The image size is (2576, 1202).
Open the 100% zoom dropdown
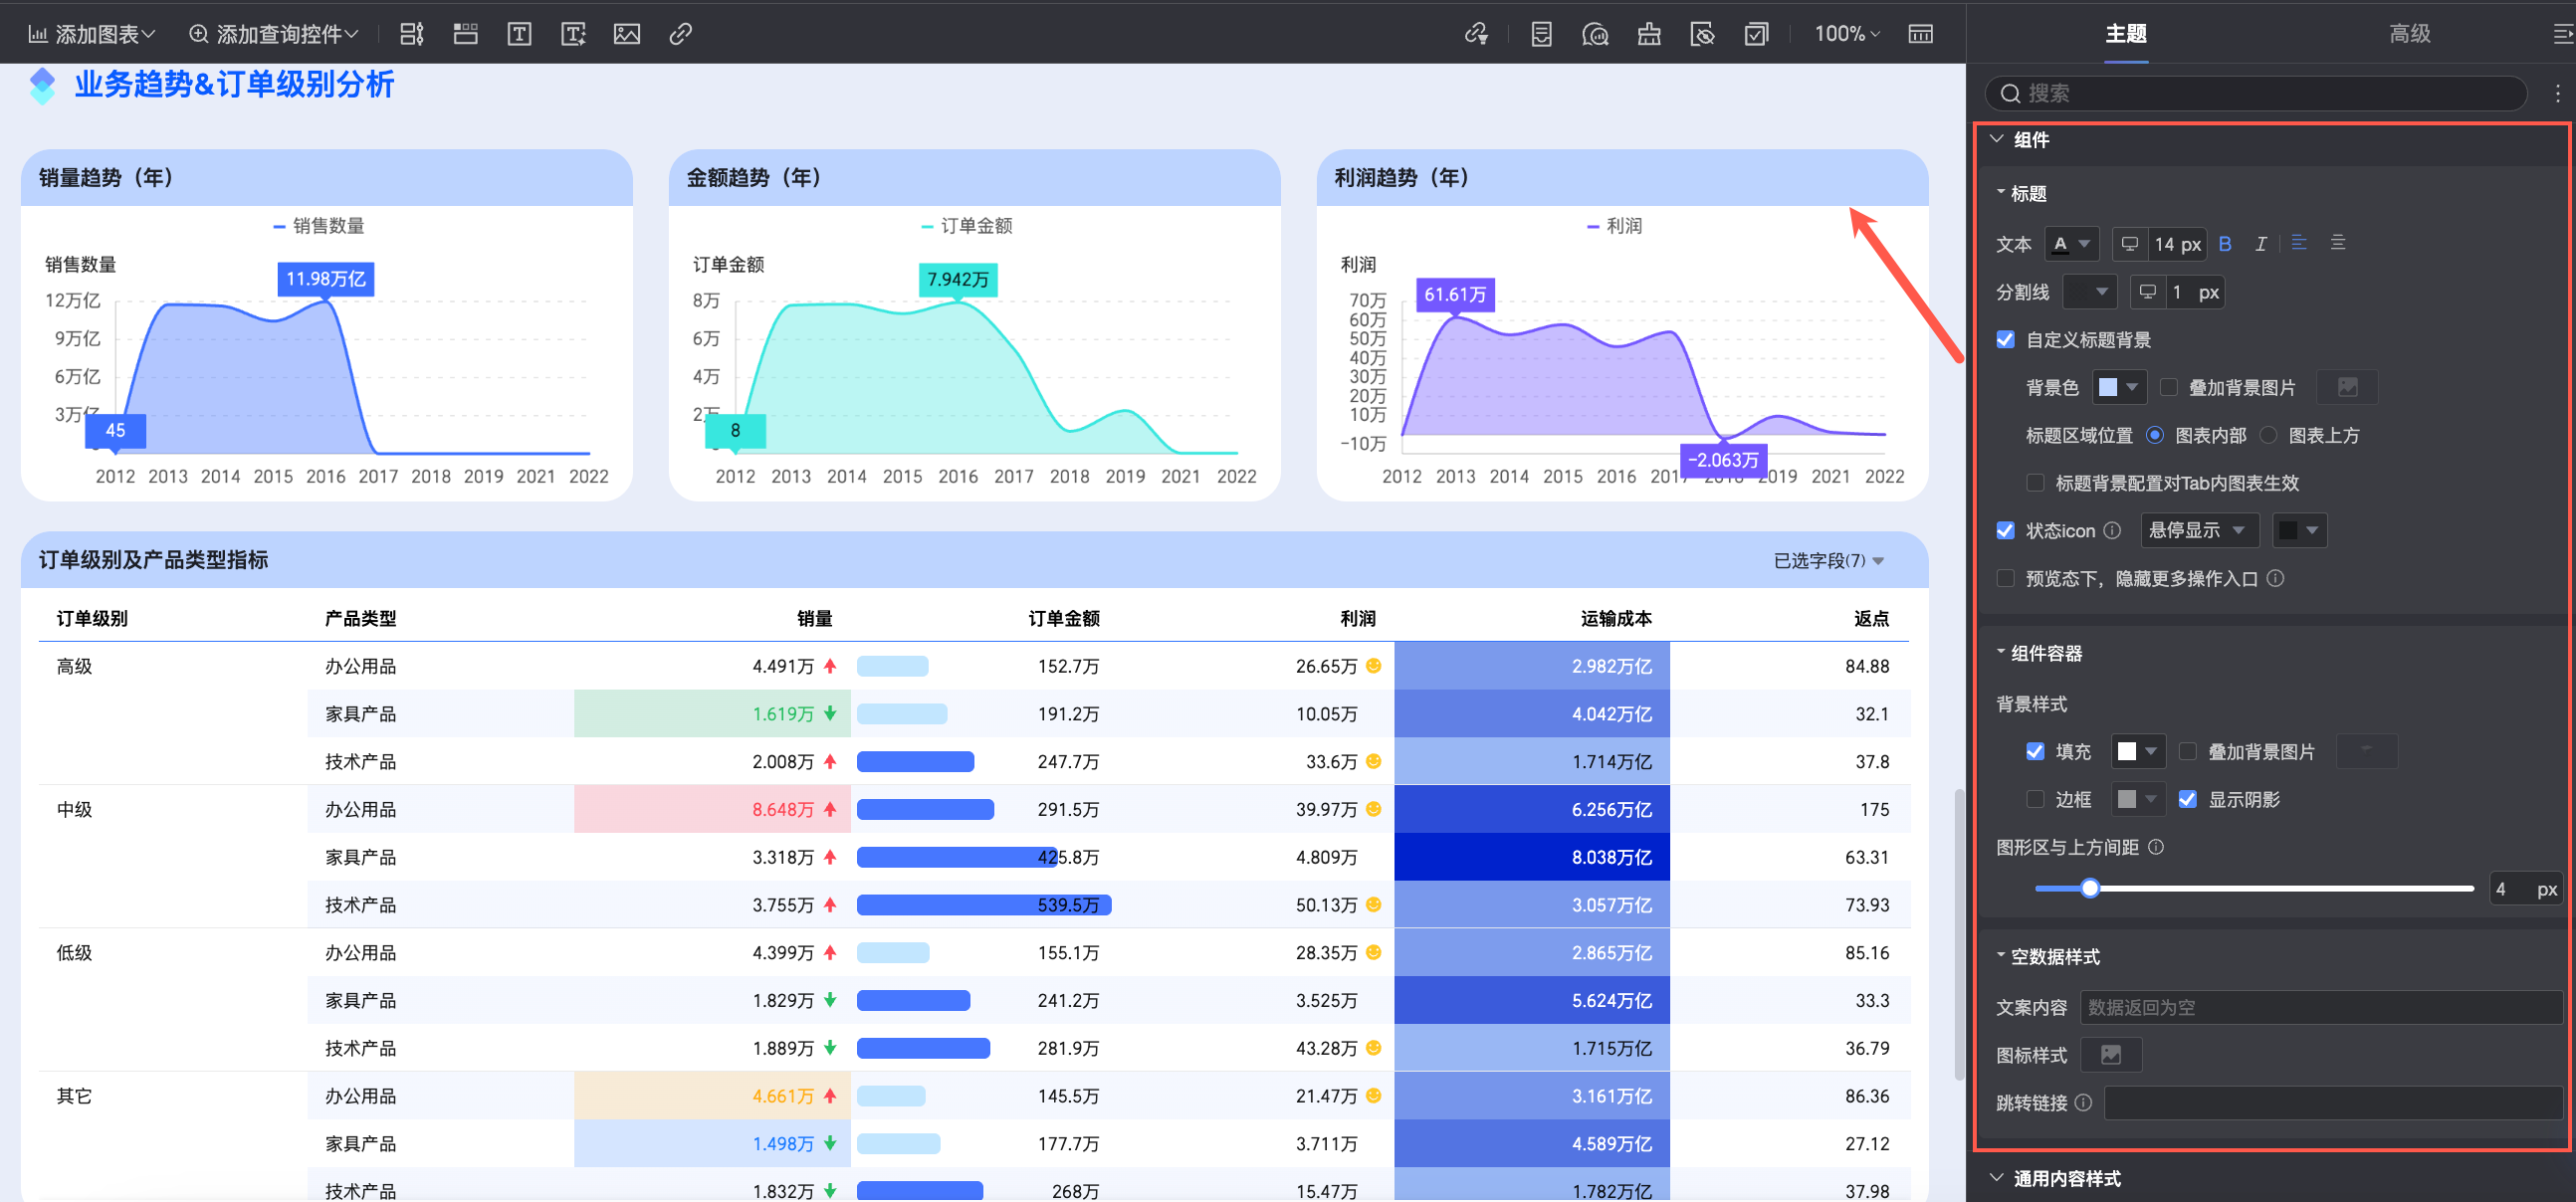click(1846, 34)
